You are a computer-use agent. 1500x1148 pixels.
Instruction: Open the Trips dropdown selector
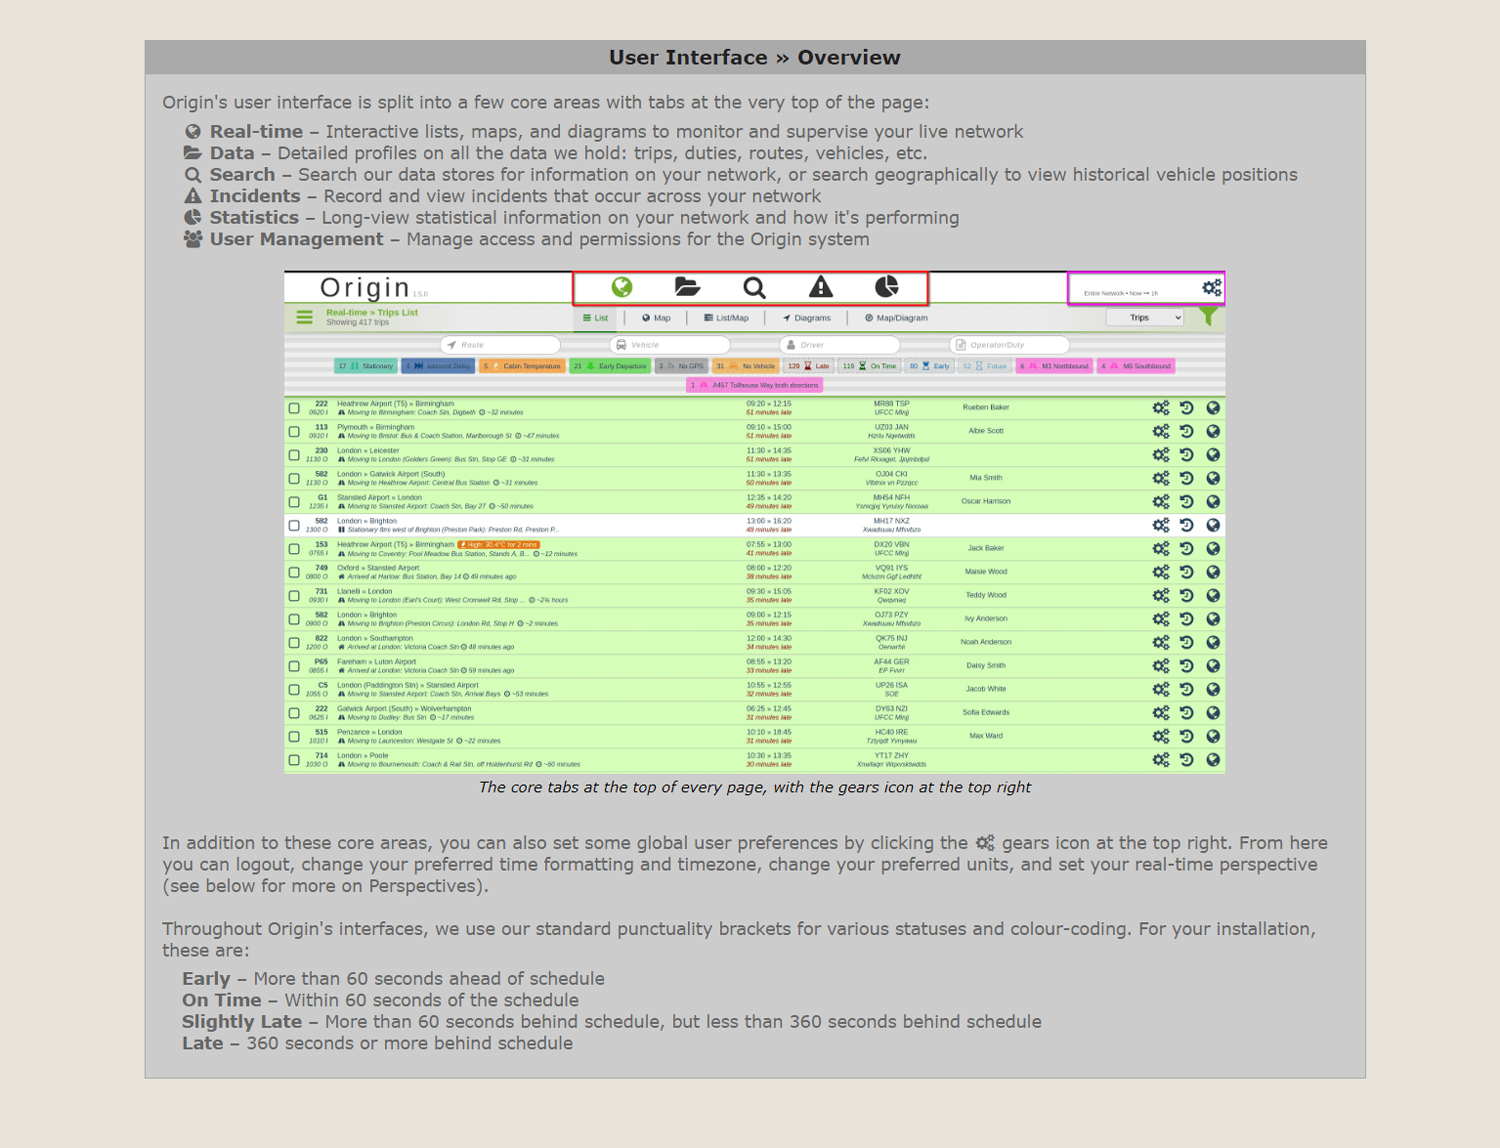tap(1145, 318)
